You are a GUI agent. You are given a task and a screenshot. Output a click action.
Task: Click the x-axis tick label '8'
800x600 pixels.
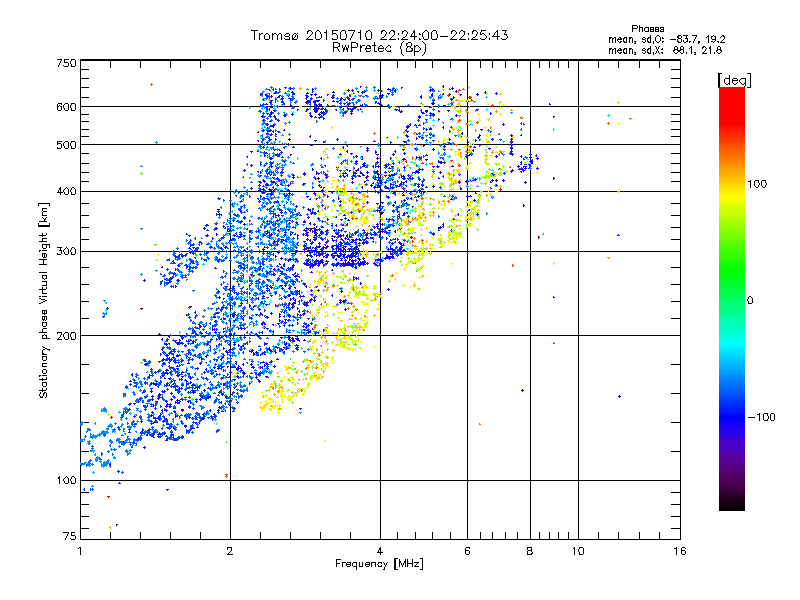tap(530, 551)
